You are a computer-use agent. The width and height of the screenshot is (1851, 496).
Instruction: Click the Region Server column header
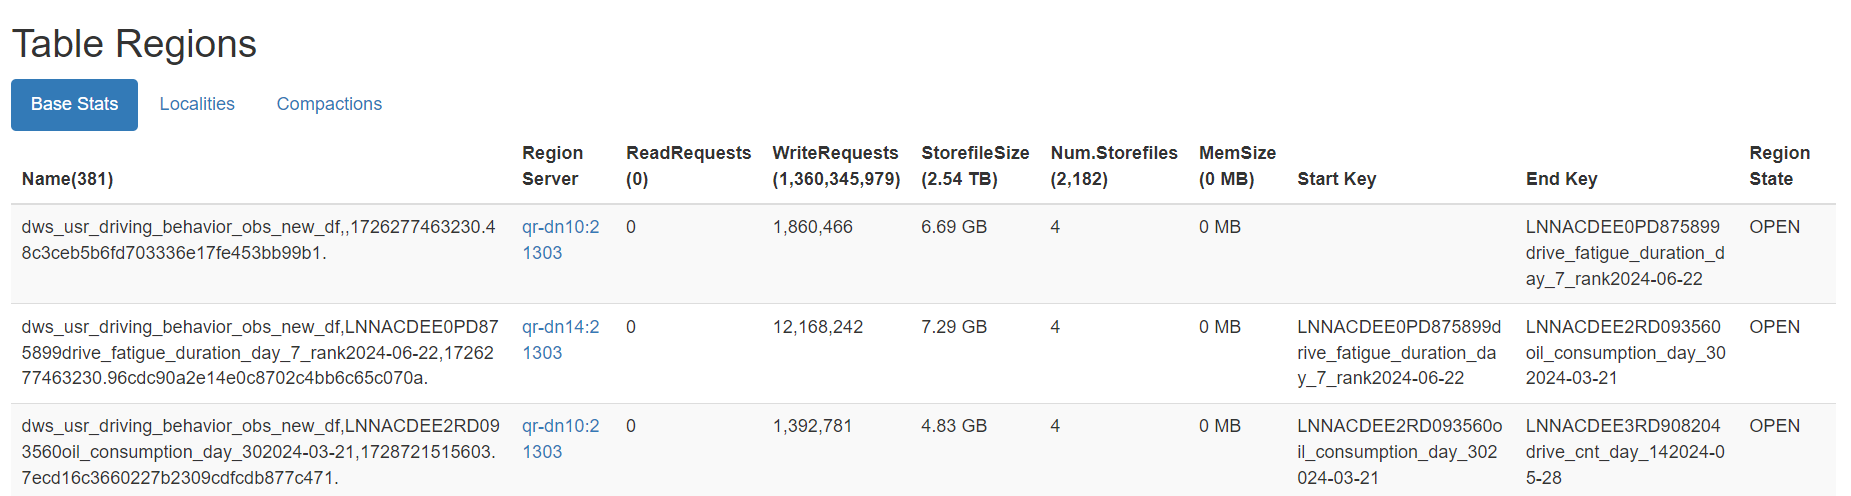[x=552, y=166]
